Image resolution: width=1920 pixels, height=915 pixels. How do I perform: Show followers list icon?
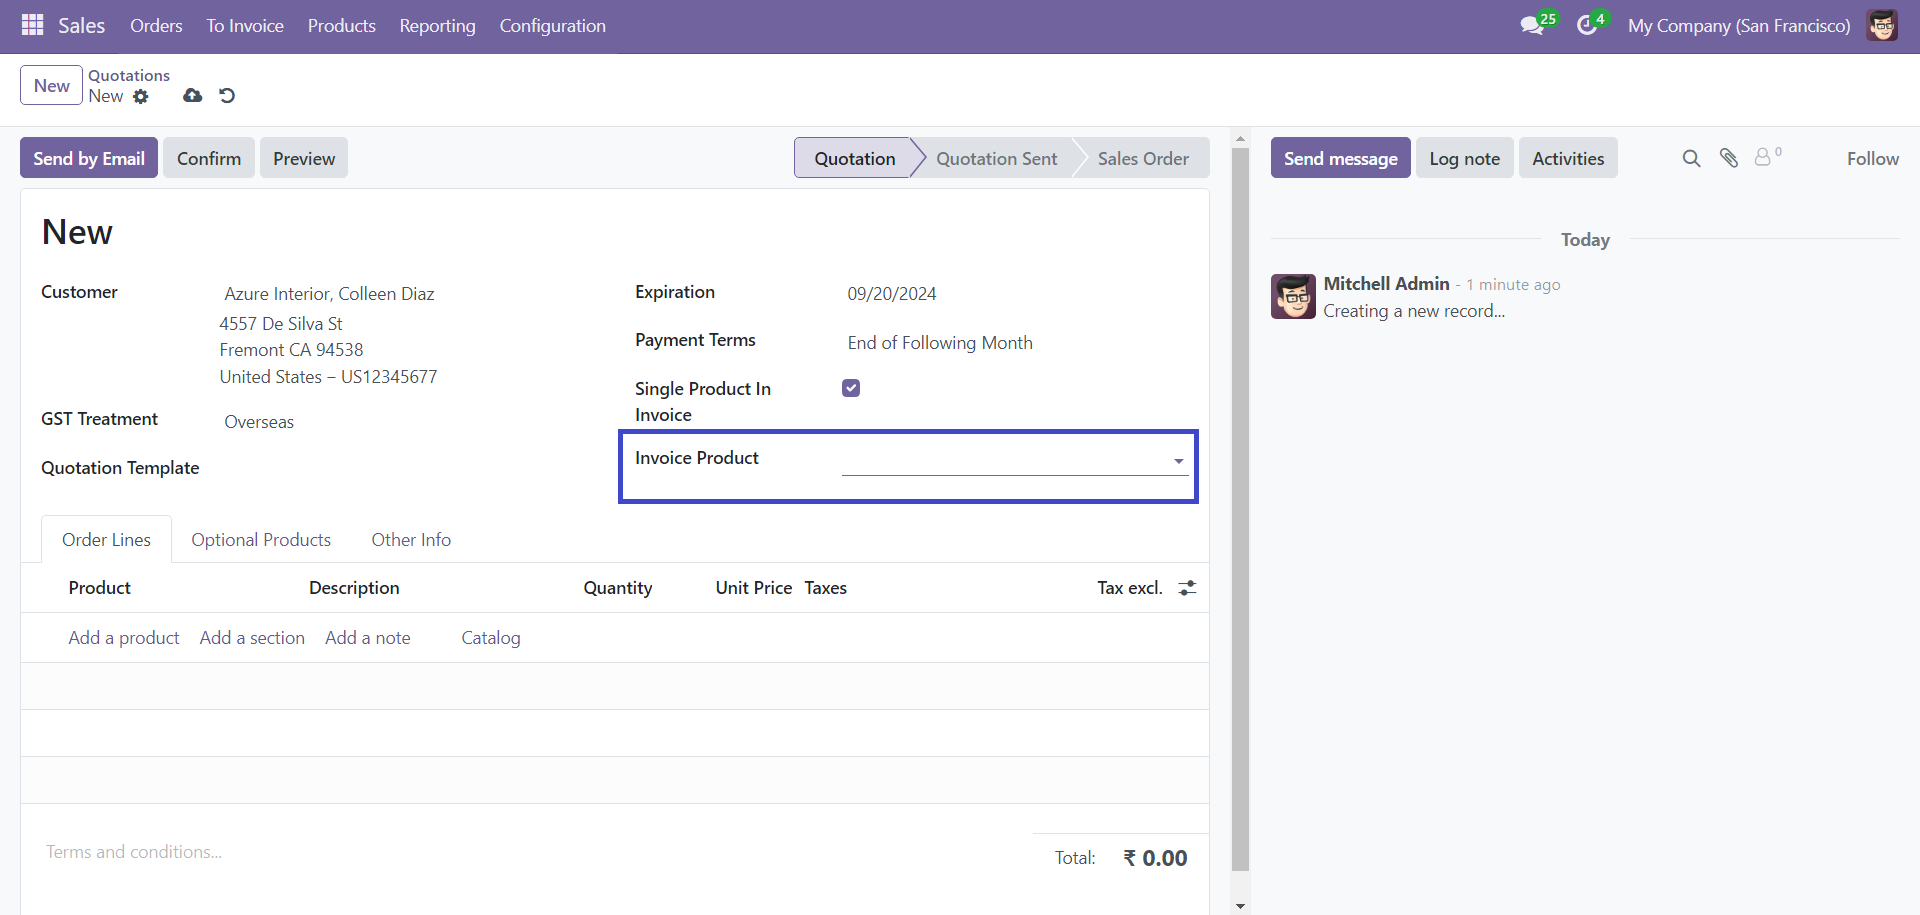point(1767,157)
